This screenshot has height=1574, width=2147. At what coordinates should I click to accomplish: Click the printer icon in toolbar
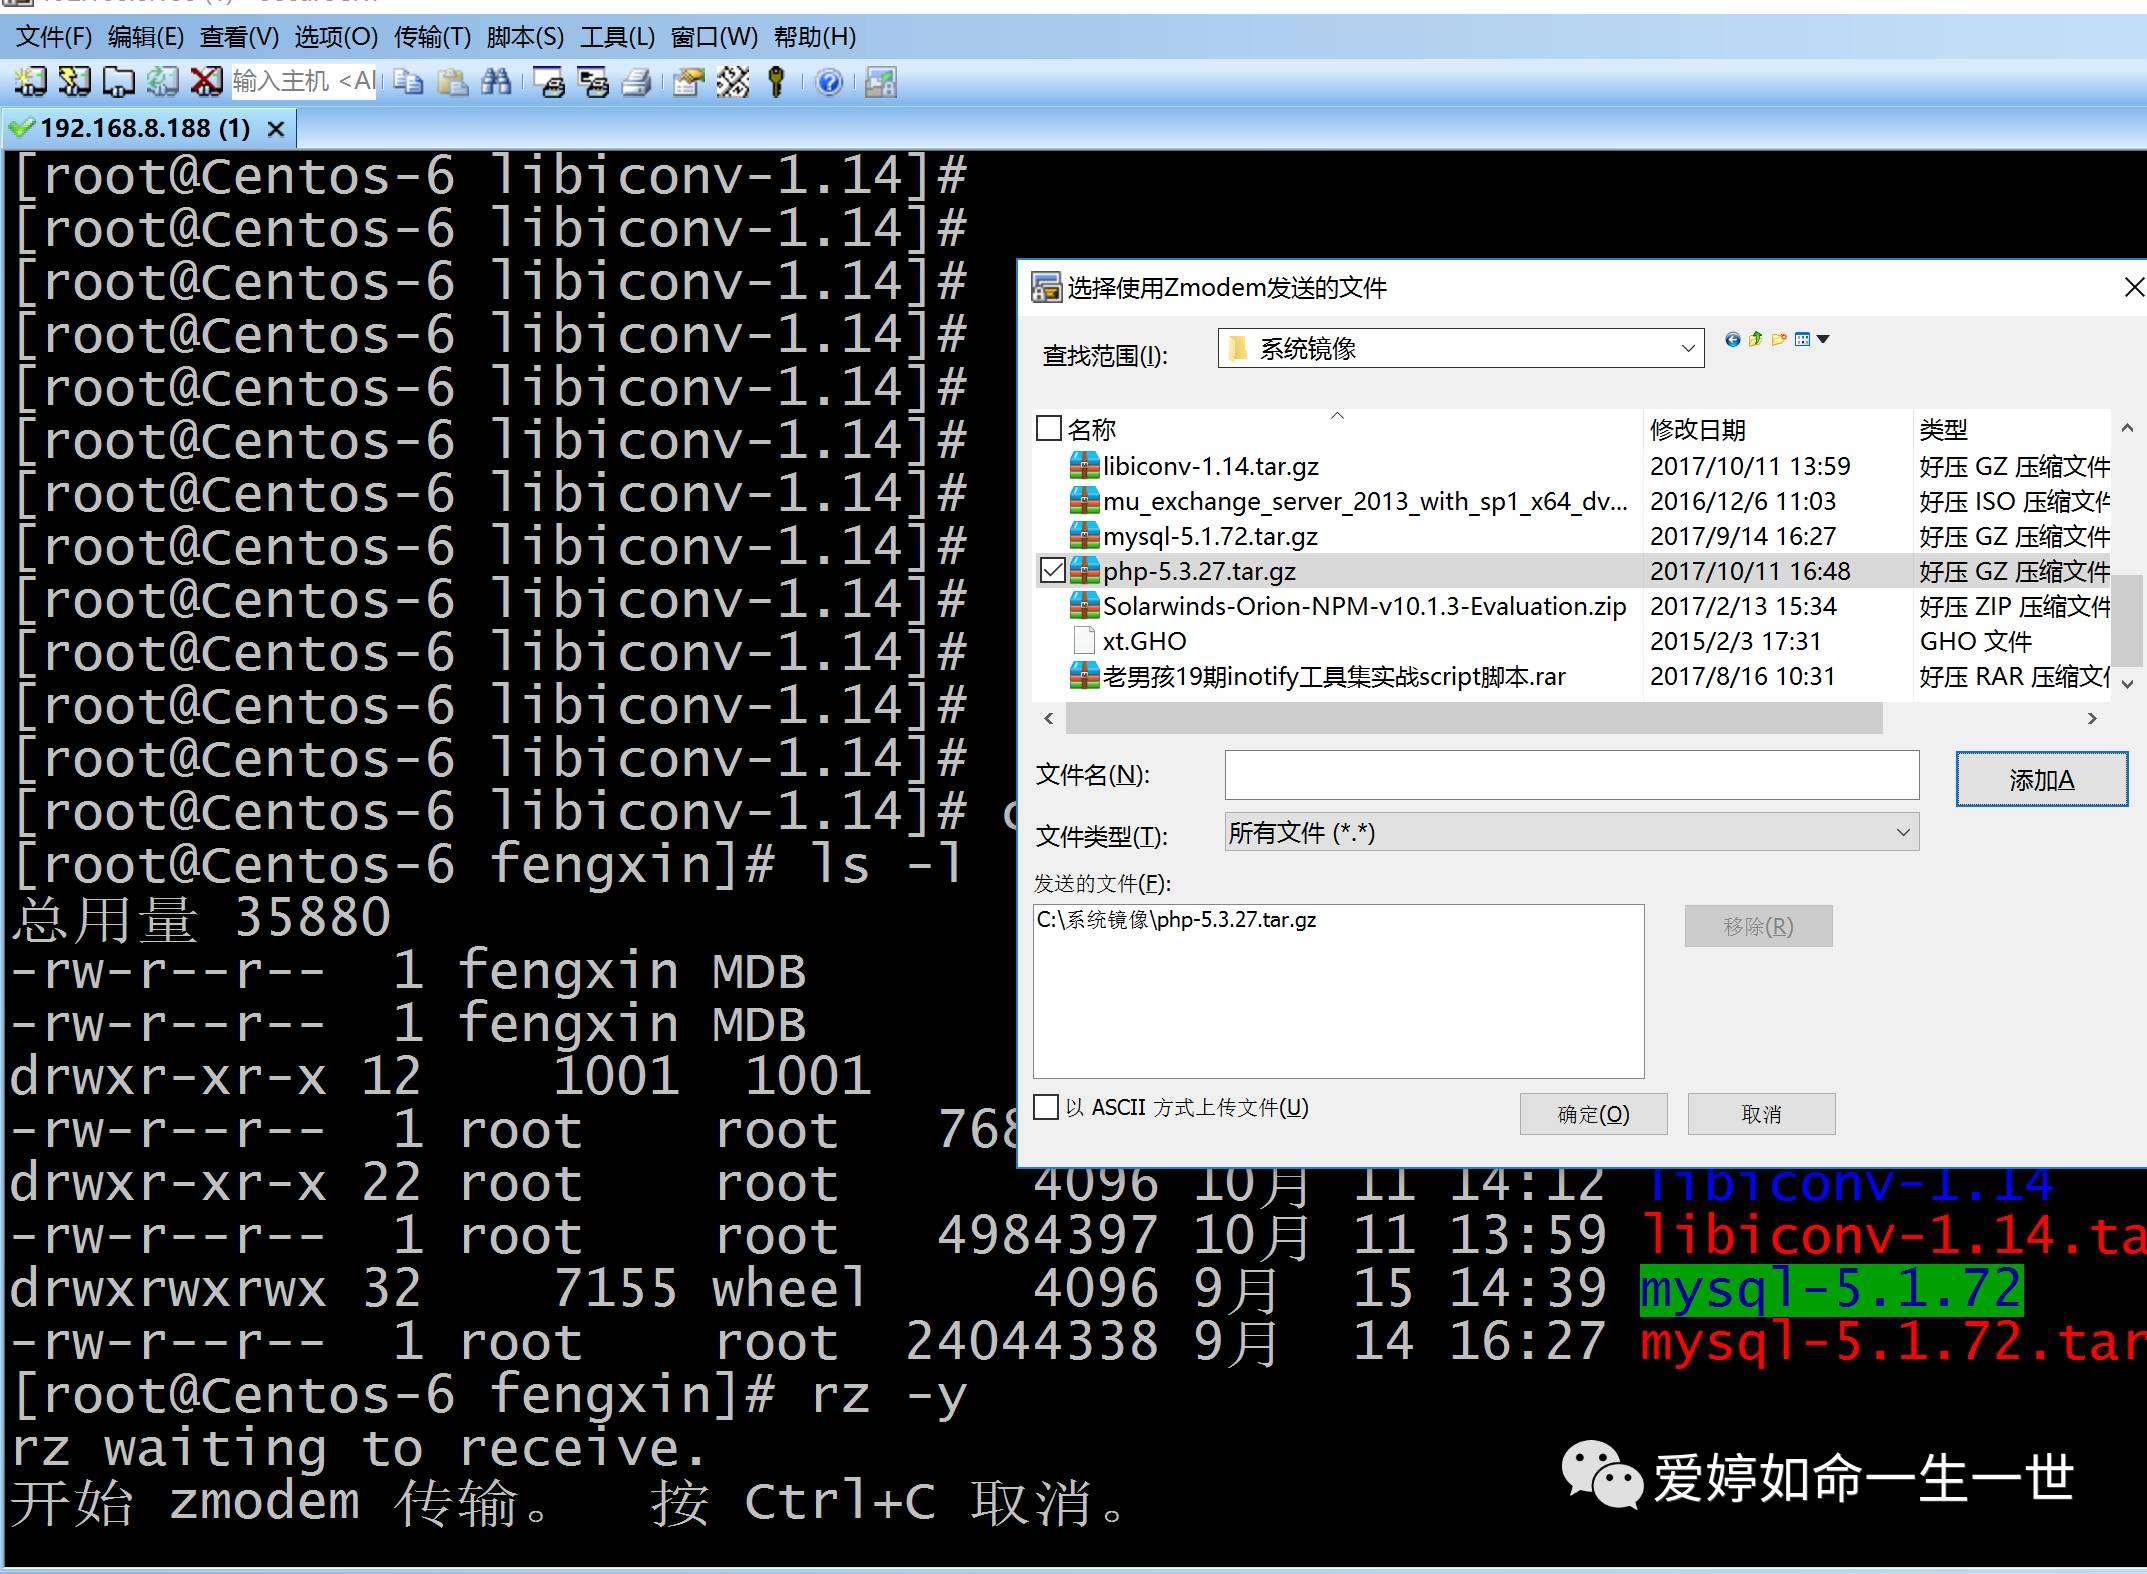coord(637,82)
